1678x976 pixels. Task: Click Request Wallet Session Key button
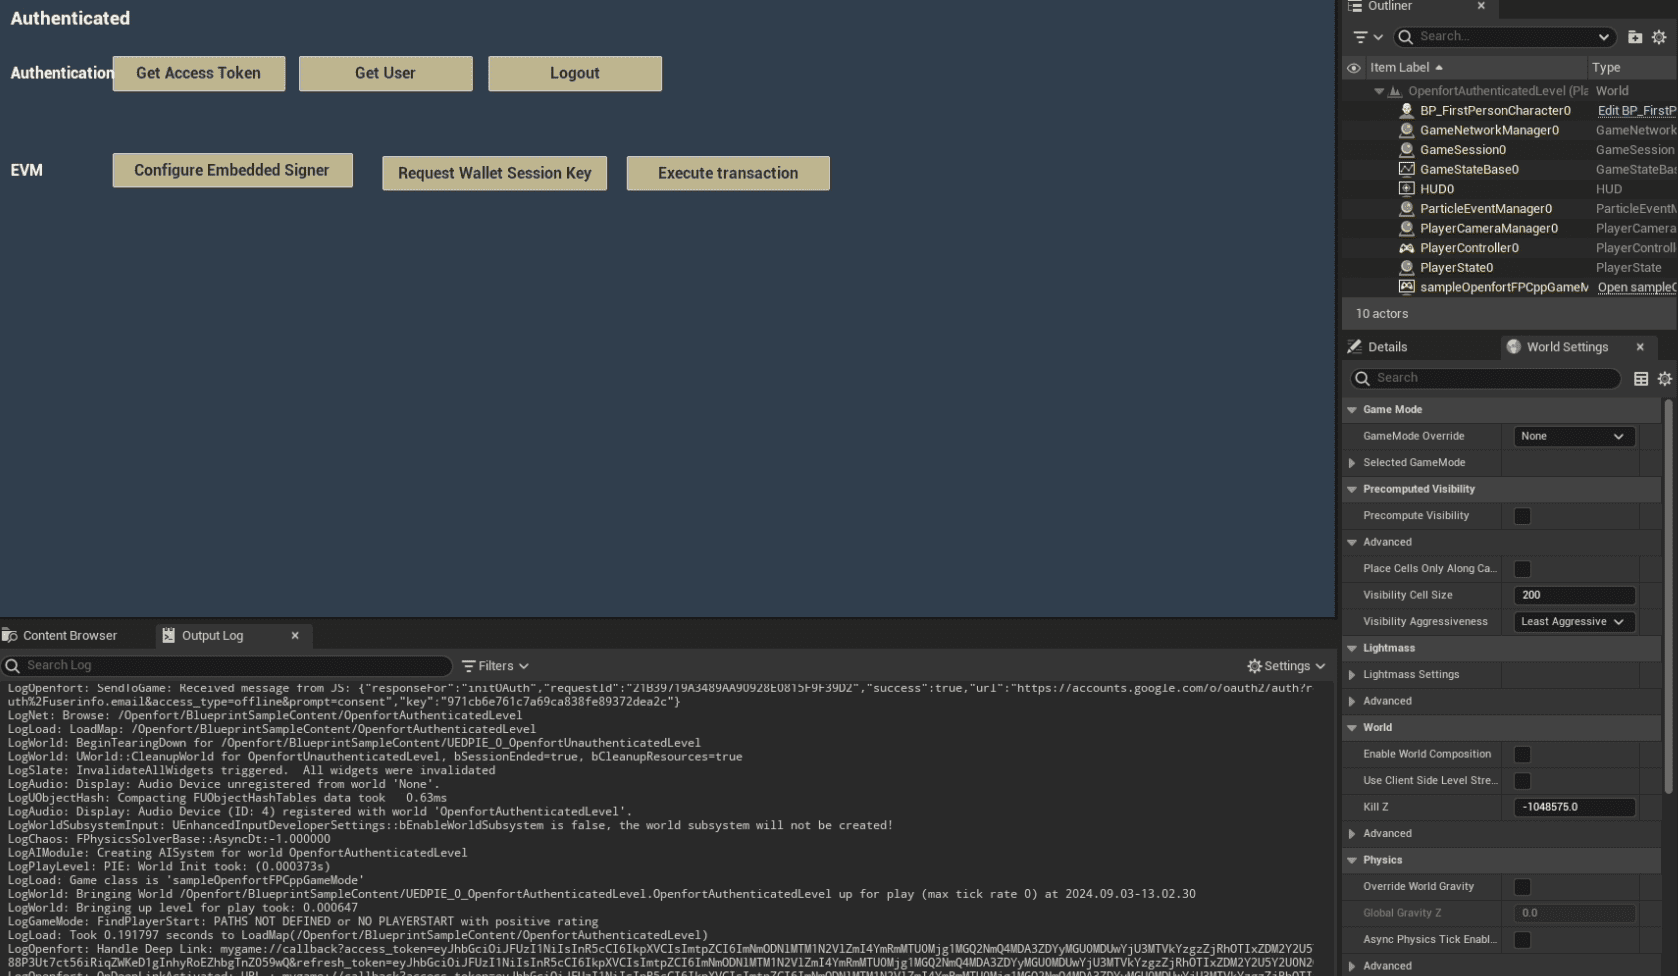click(494, 173)
